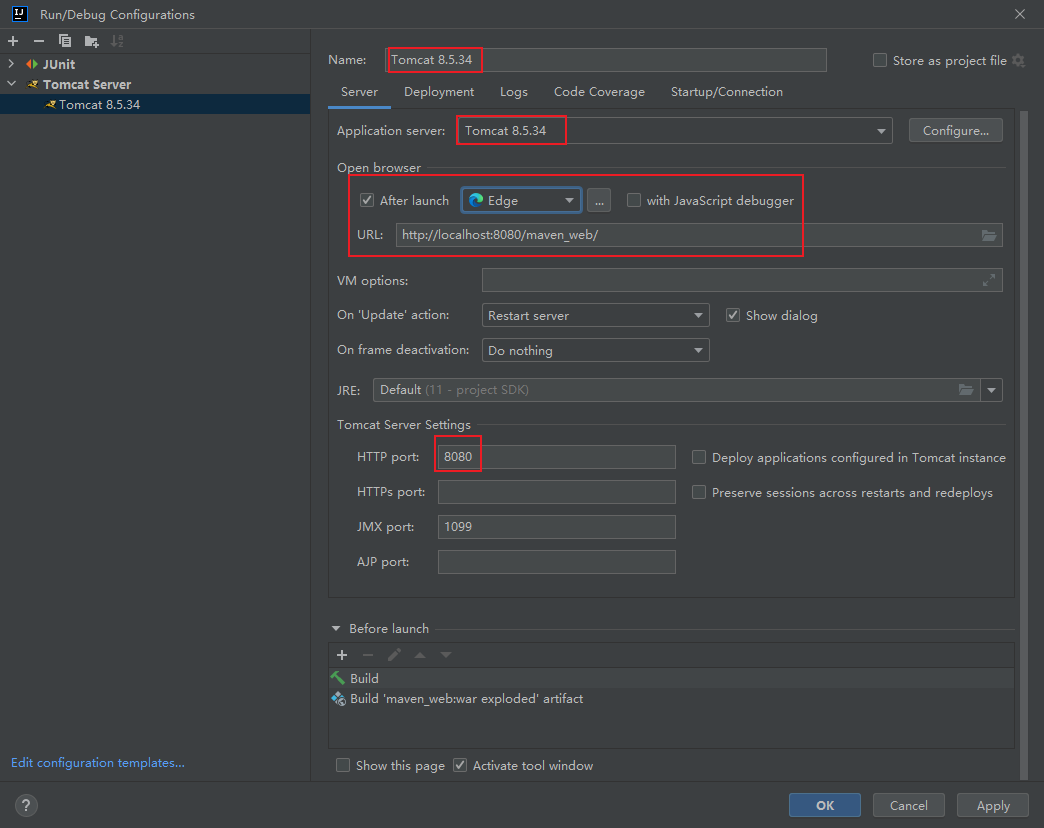The width and height of the screenshot is (1044, 828).
Task: Click the Add New Configuration plus icon
Action: [13, 41]
